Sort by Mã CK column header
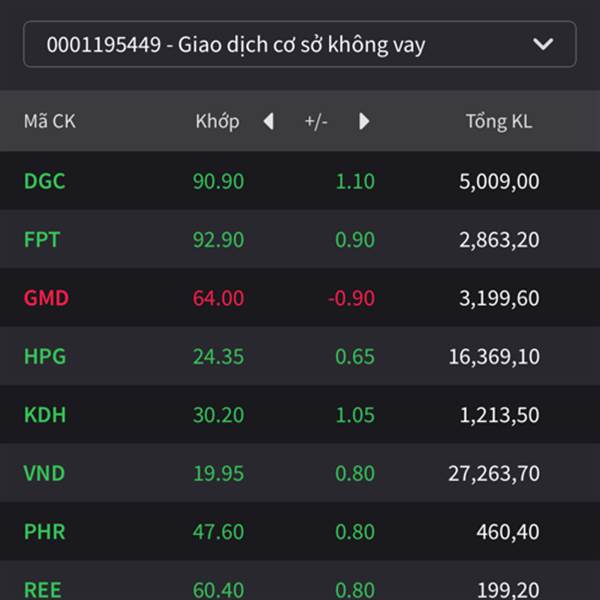 (x=50, y=121)
